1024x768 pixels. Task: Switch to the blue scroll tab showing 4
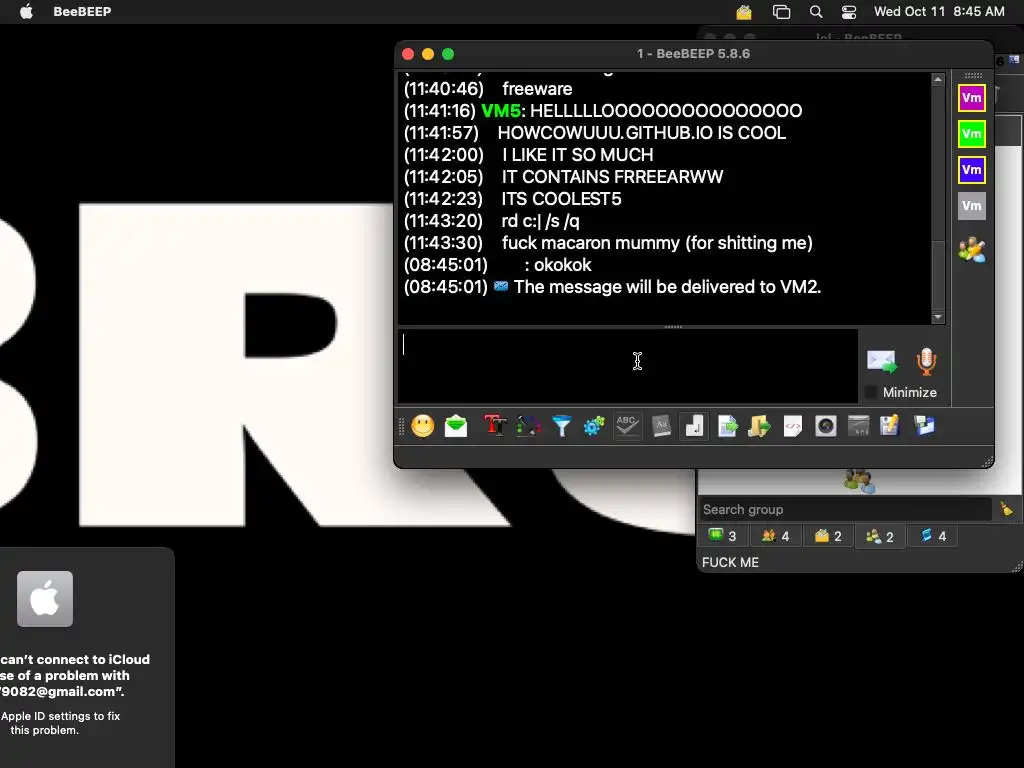(x=933, y=536)
